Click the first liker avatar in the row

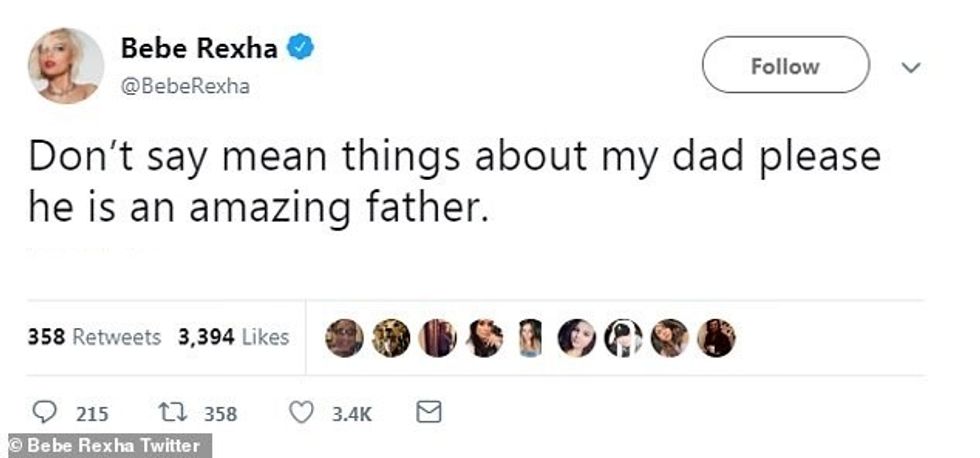coord(344,339)
